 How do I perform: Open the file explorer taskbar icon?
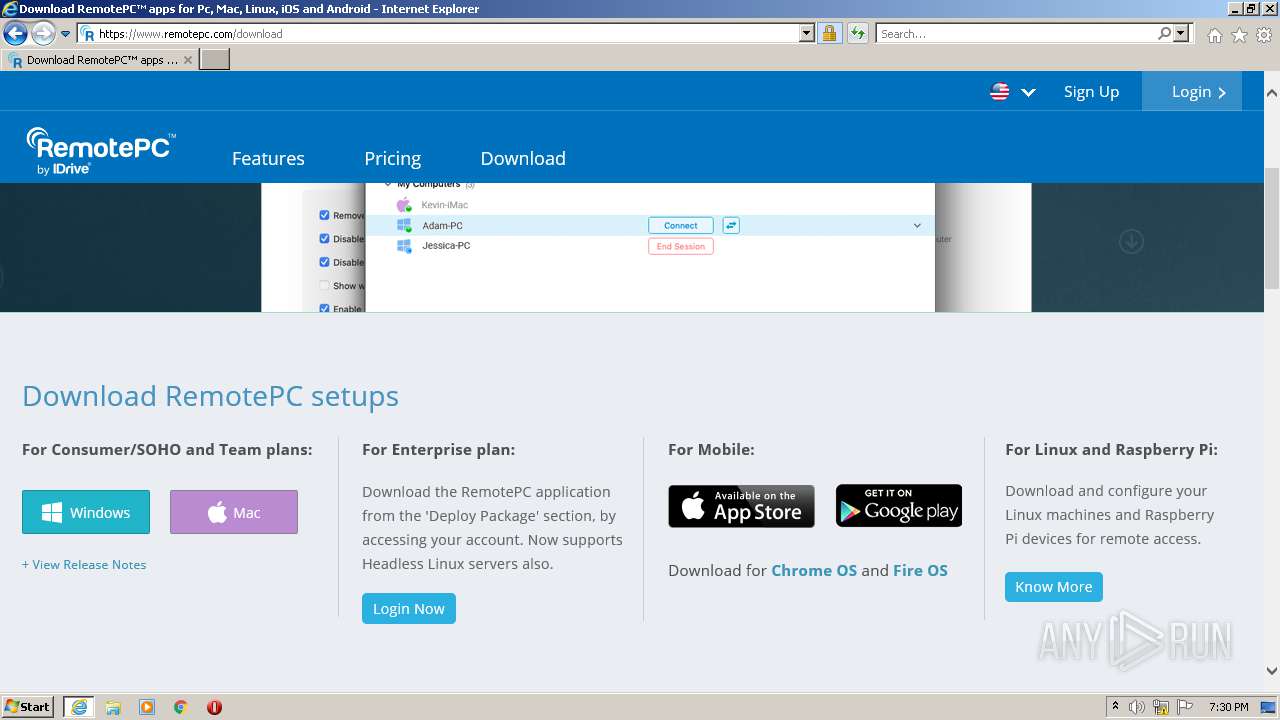coord(113,707)
